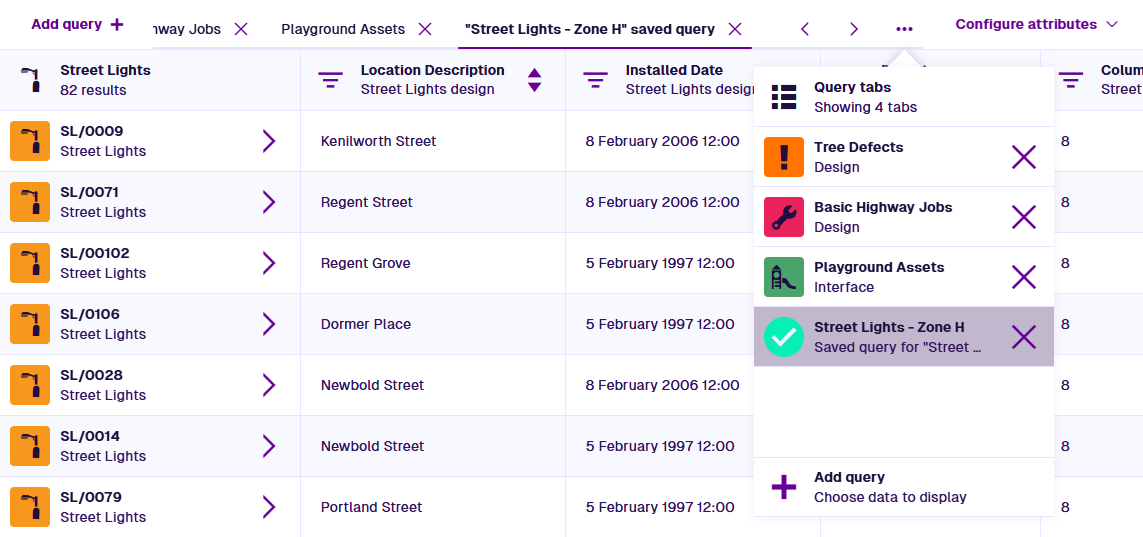Image resolution: width=1143 pixels, height=537 pixels.
Task: Expand the Configure attributes dropdown
Action: point(1038,24)
